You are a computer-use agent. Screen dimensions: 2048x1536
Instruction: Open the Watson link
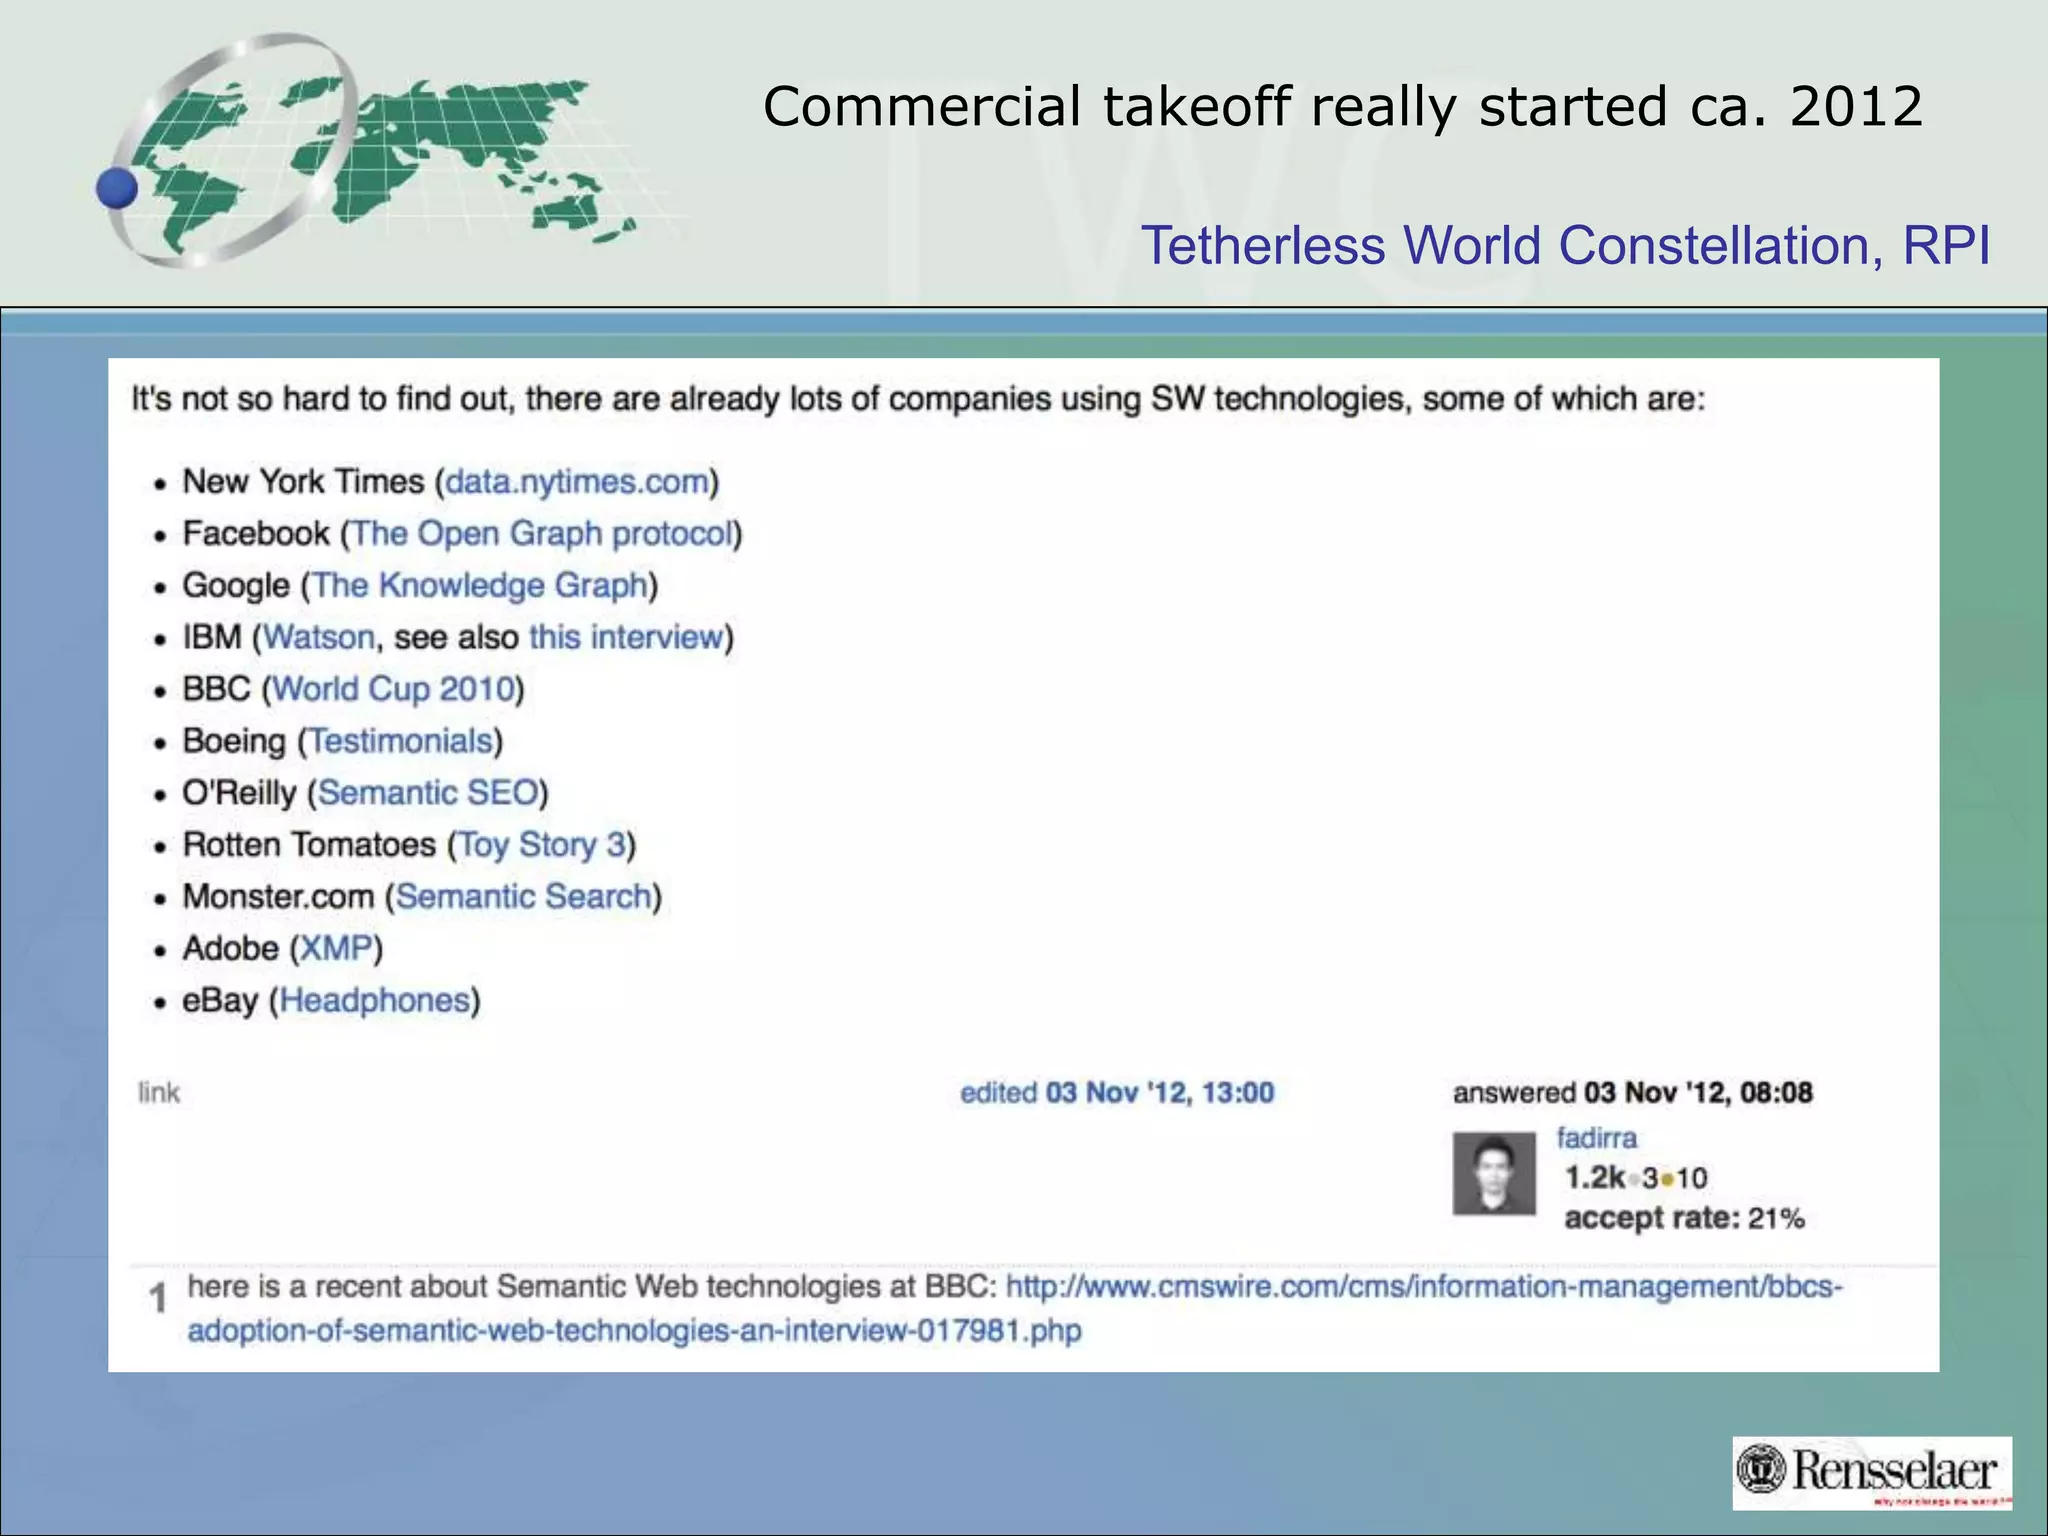(x=319, y=637)
